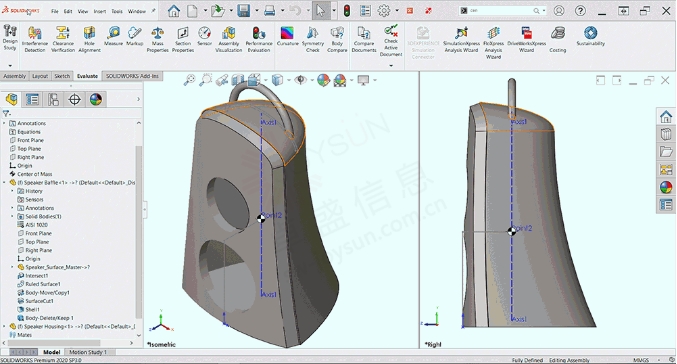Expand the Solid Bodies(1) folder
The width and height of the screenshot is (677, 364).
click(13, 216)
